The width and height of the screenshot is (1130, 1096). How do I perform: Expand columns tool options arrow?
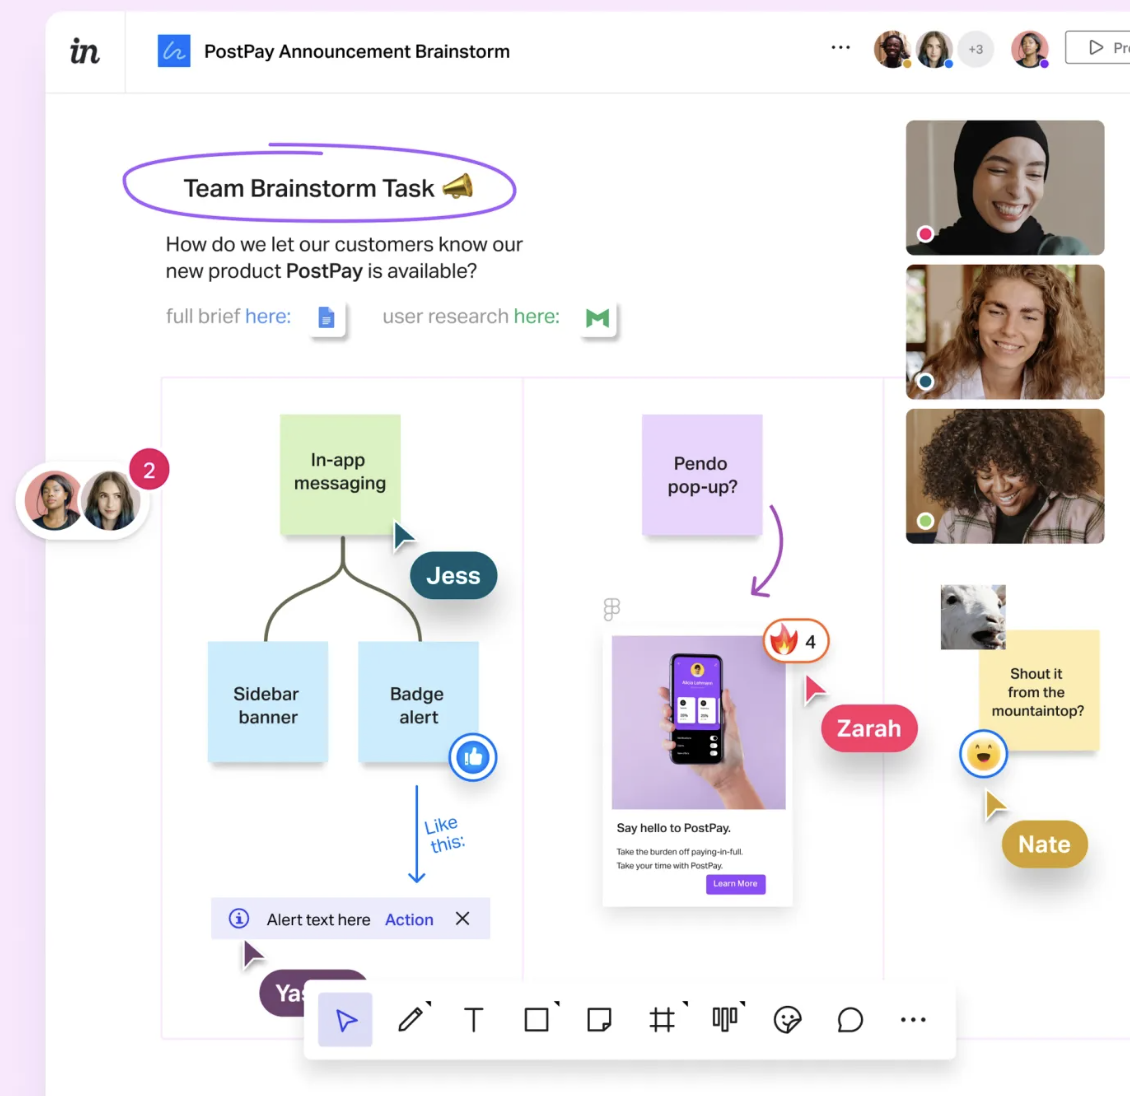coord(742,1003)
